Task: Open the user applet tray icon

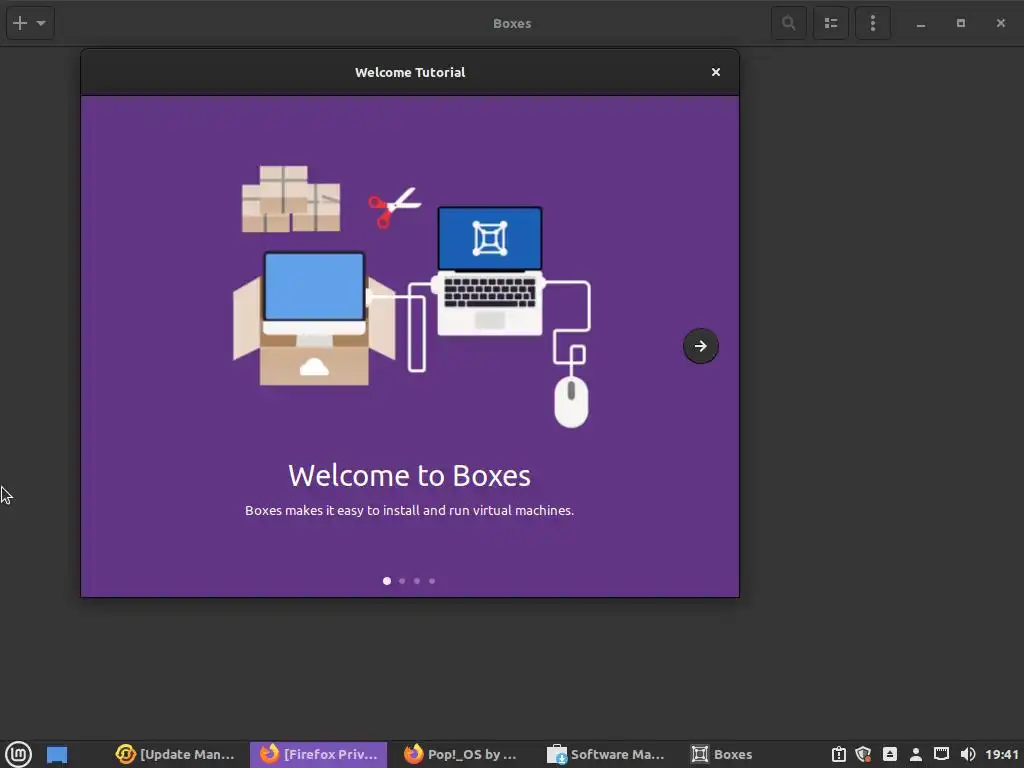Action: (x=916, y=754)
